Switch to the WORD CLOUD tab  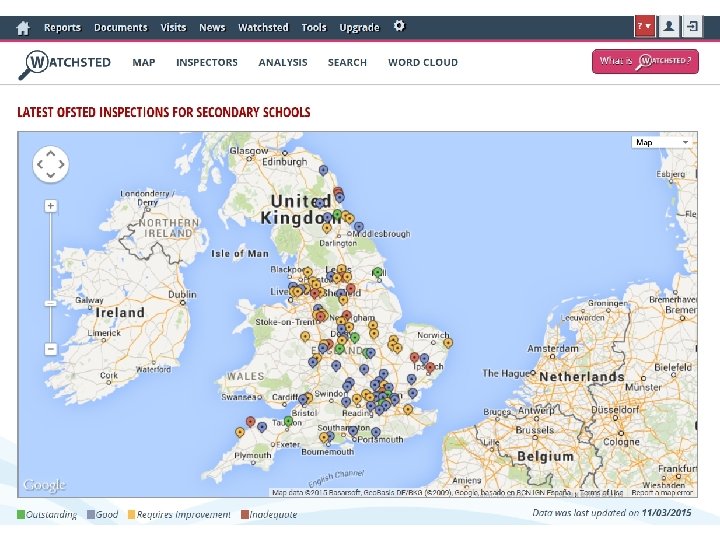(x=423, y=62)
